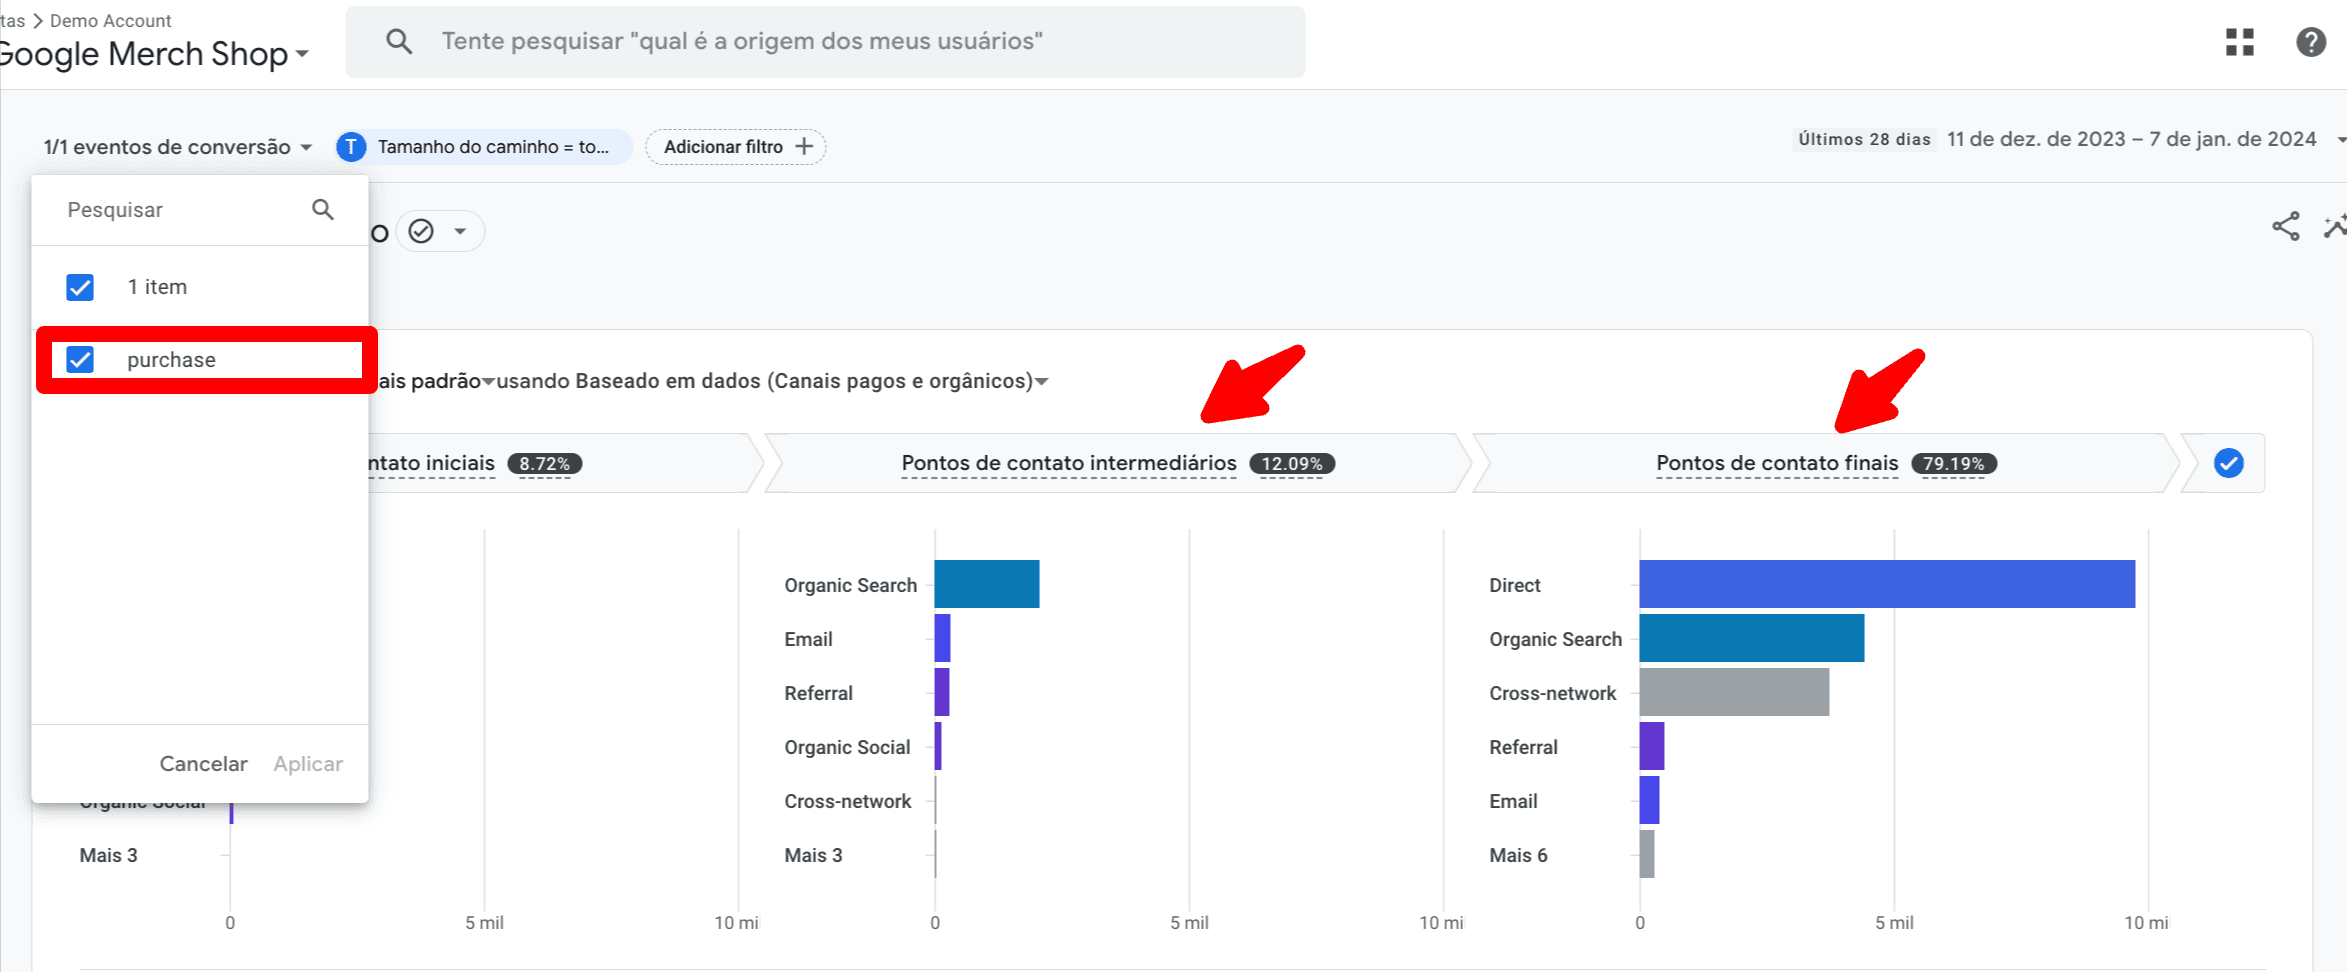The width and height of the screenshot is (2347, 972).
Task: Click the Direct bar in final touchpoints chart
Action: pos(1886,584)
